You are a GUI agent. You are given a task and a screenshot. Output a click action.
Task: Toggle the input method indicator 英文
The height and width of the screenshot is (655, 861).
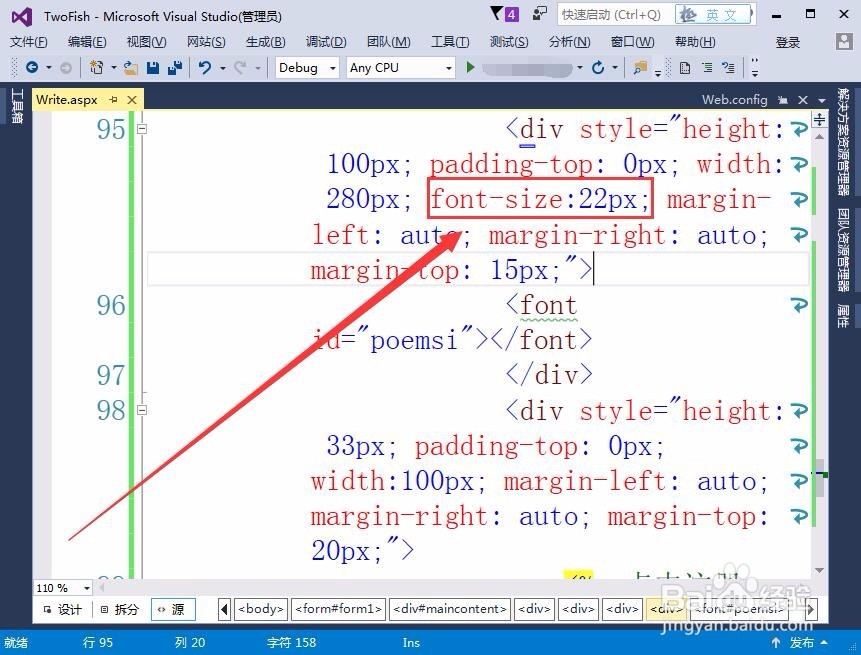pyautogui.click(x=714, y=15)
